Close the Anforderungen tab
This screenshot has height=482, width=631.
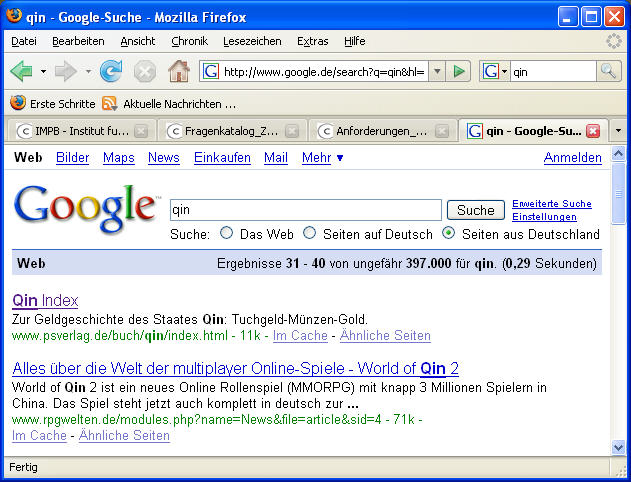[x=442, y=131]
